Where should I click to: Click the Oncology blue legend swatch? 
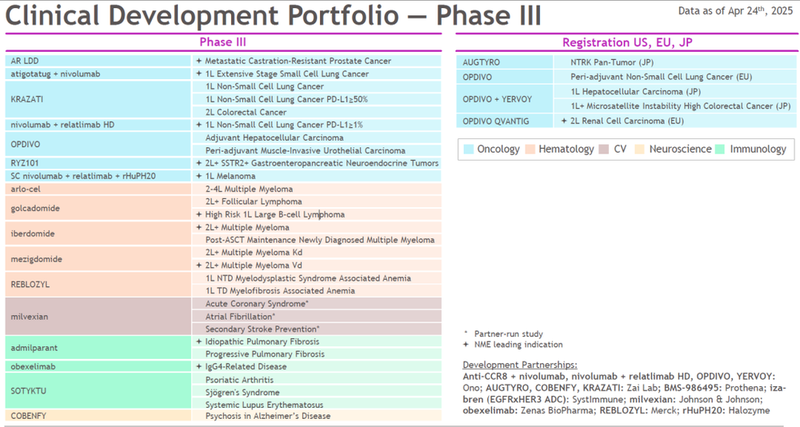tap(468, 149)
